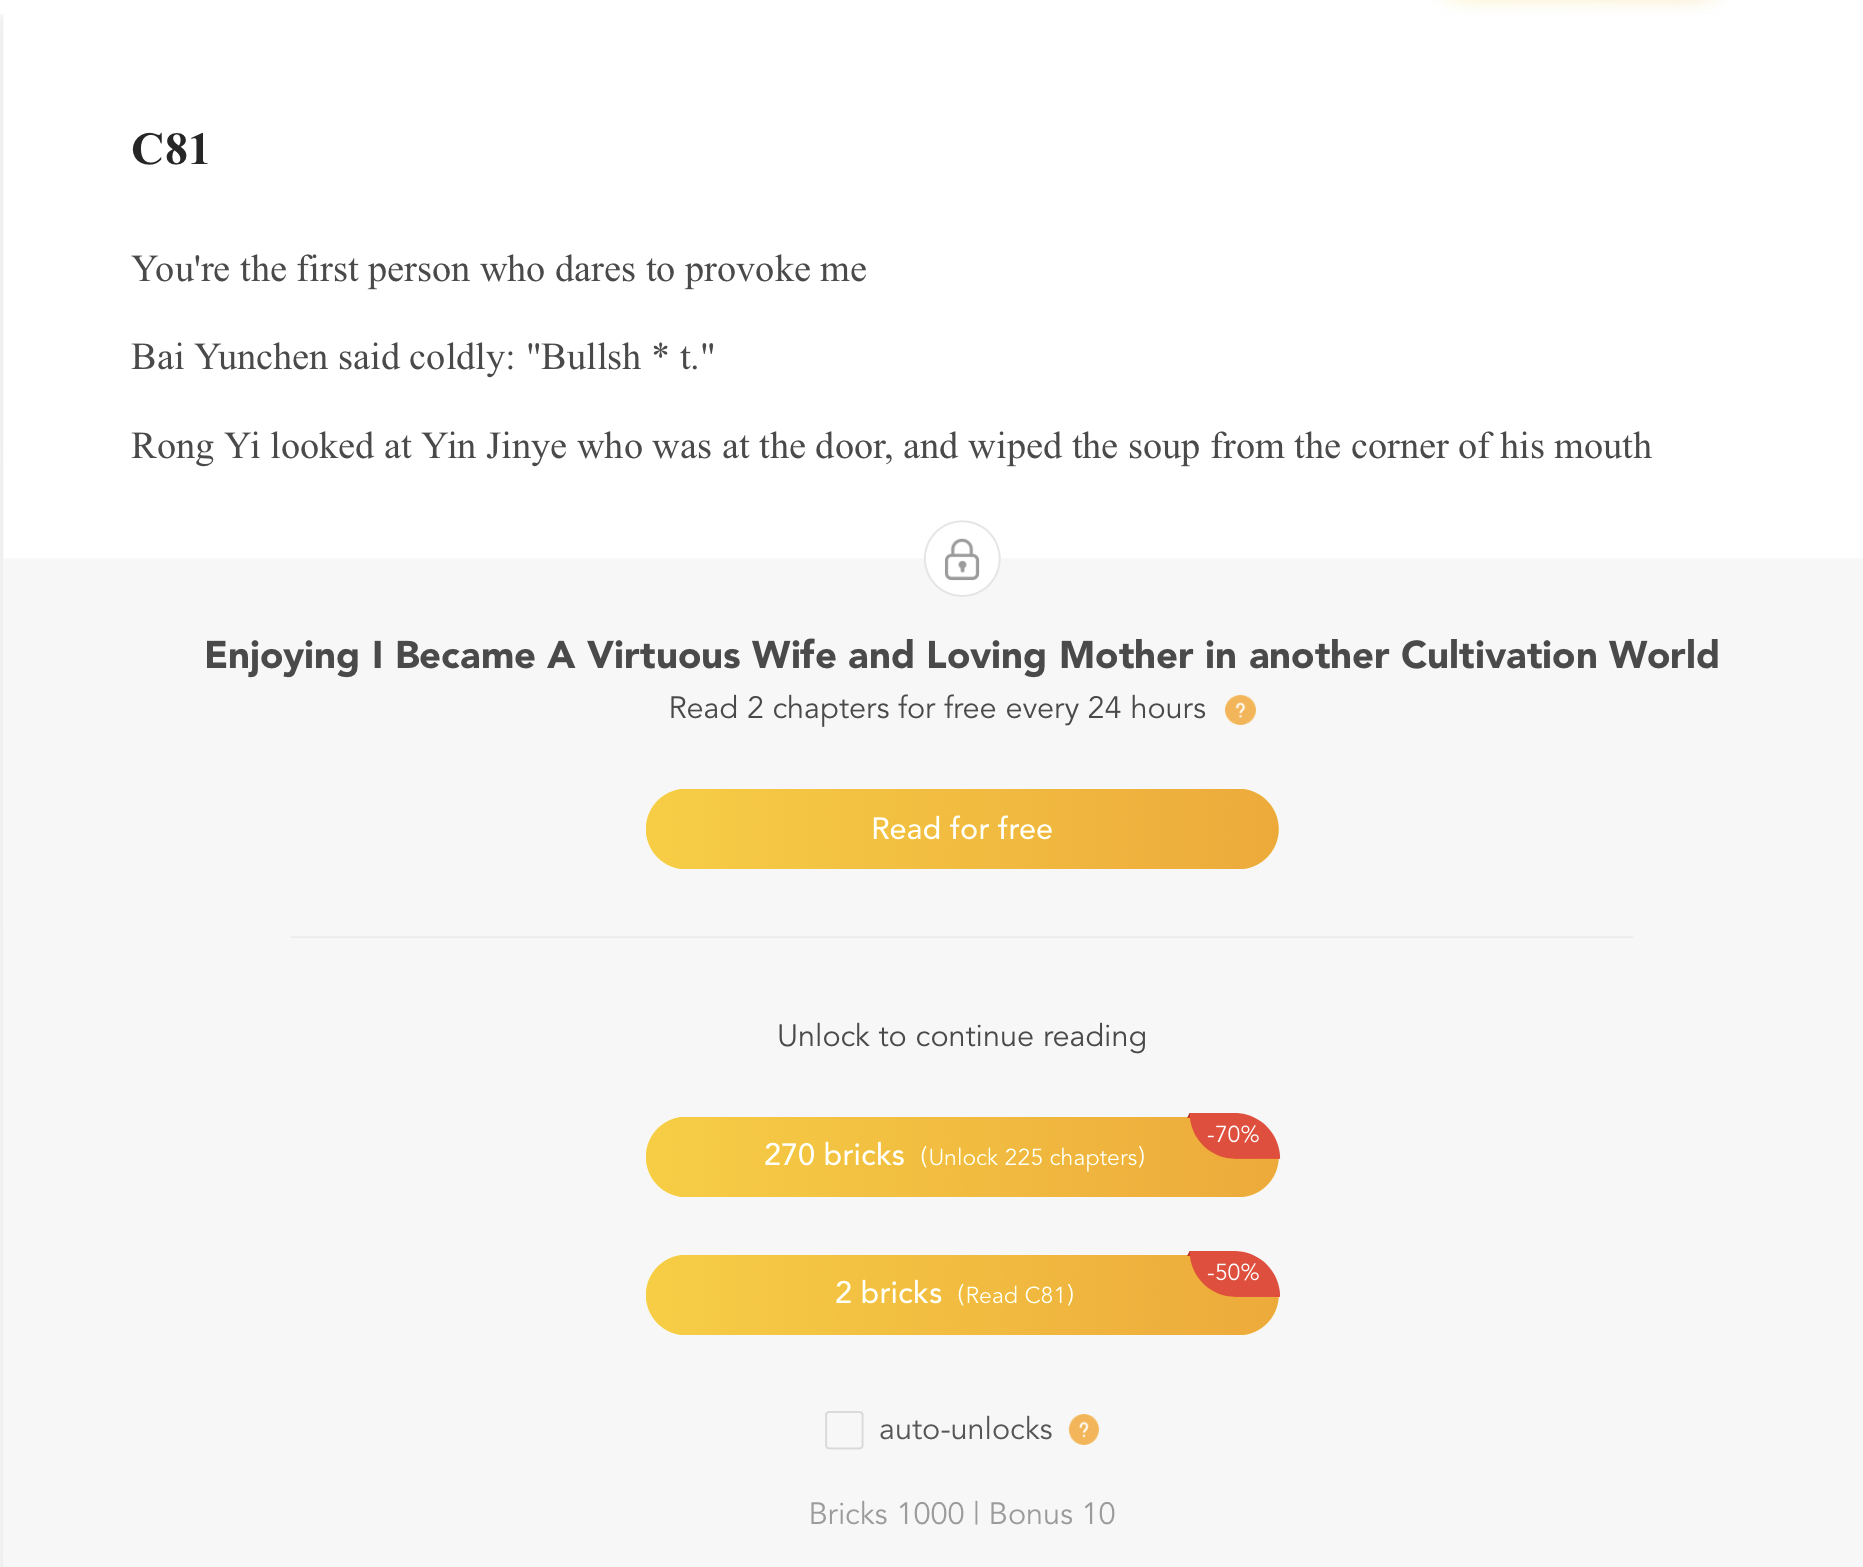Click the Rong Yi paragraph text
Image resolution: width=1863 pixels, height=1567 pixels.
[x=891, y=446]
